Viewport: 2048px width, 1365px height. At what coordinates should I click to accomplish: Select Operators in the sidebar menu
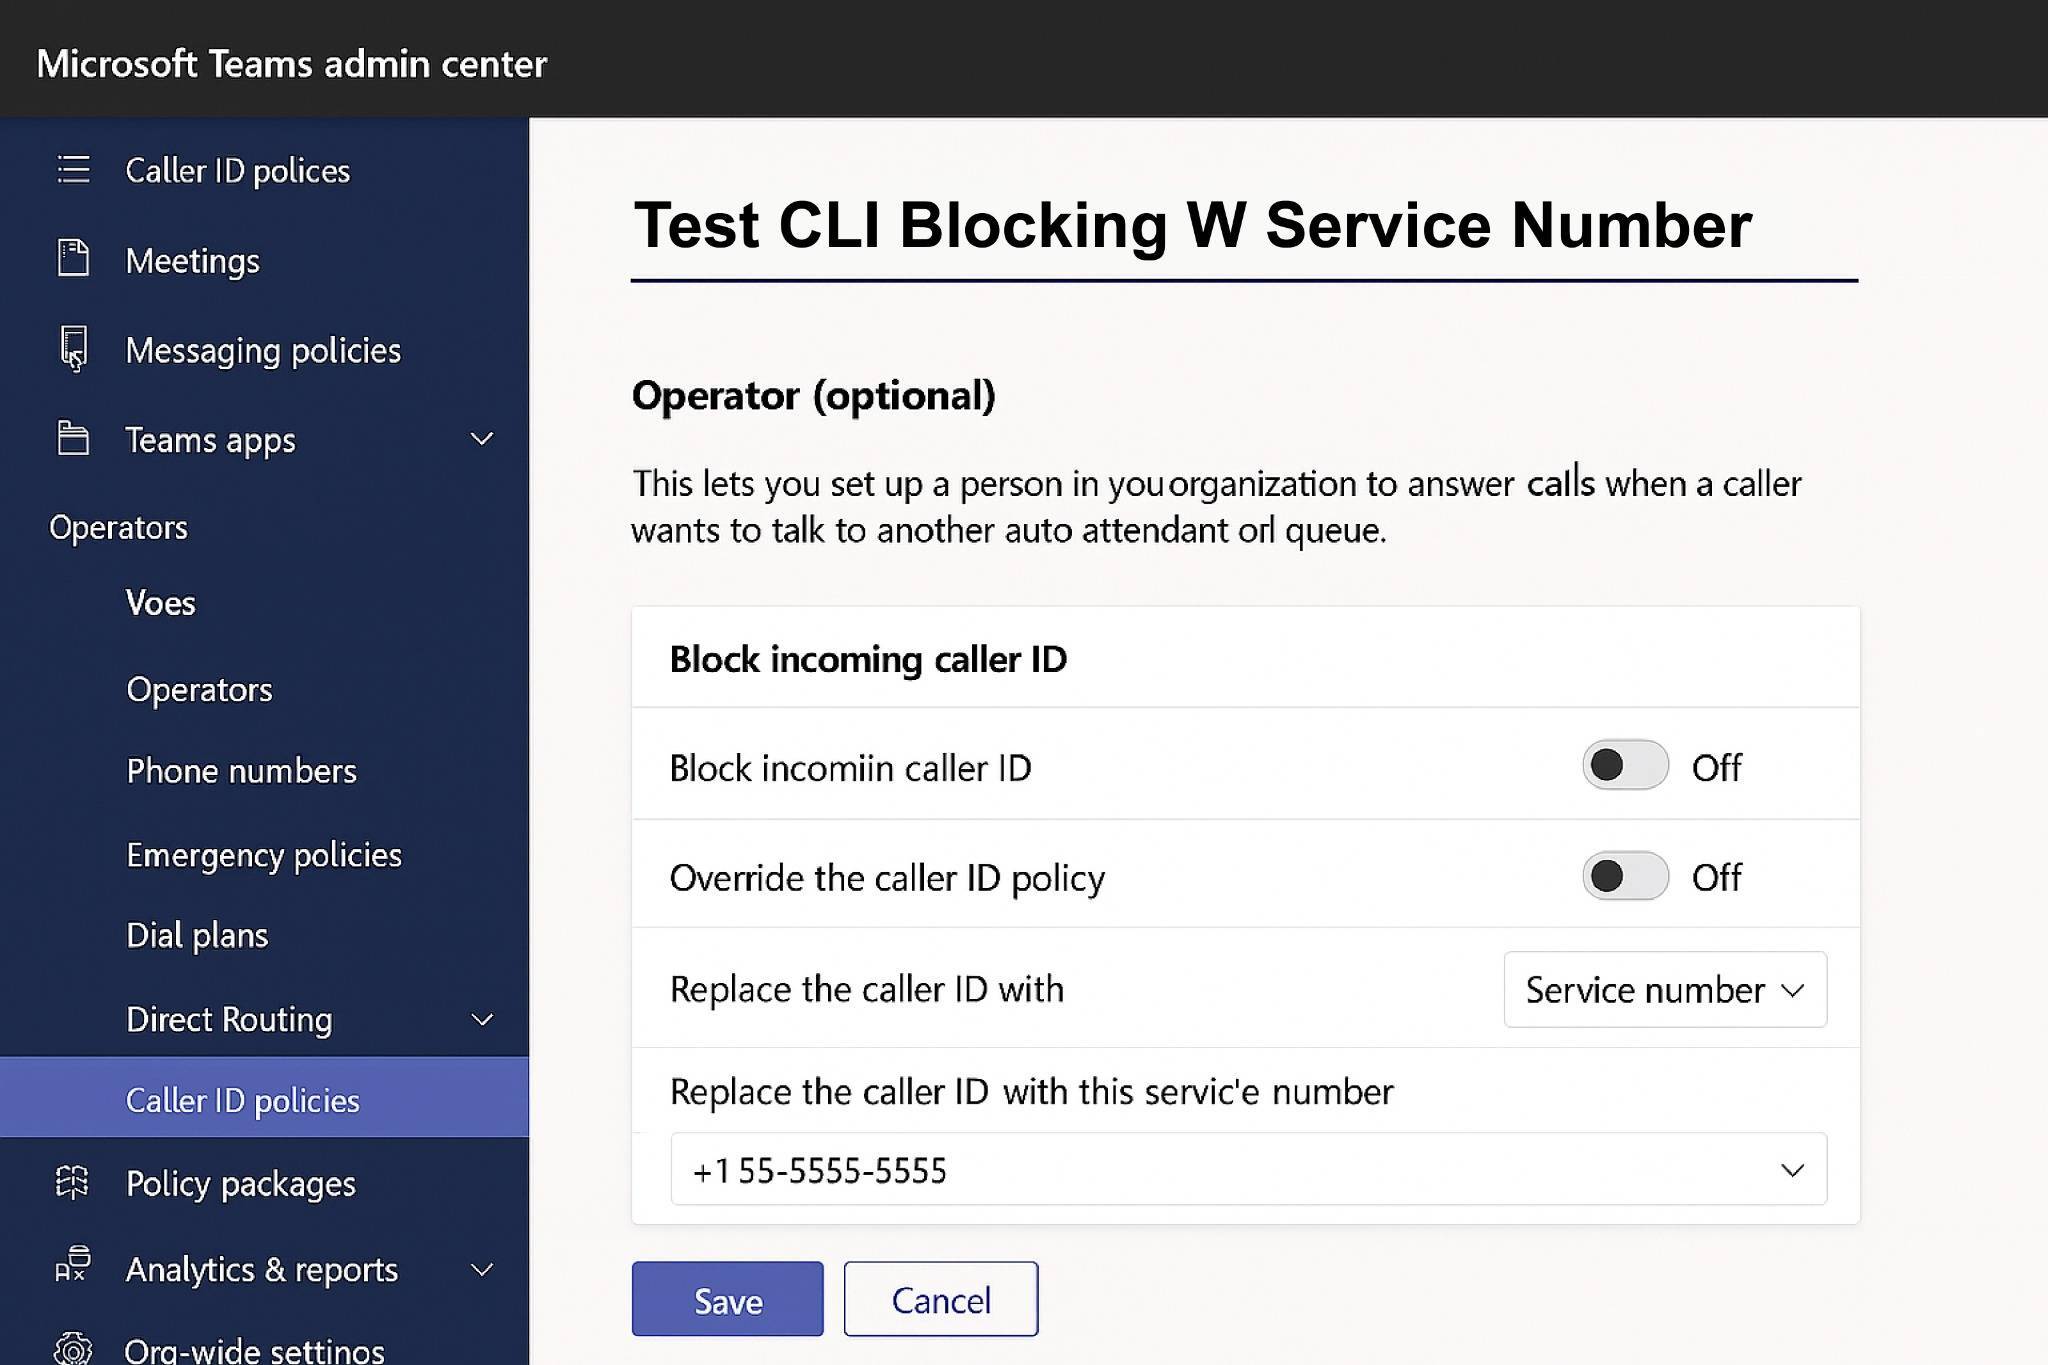pyautogui.click(x=199, y=688)
